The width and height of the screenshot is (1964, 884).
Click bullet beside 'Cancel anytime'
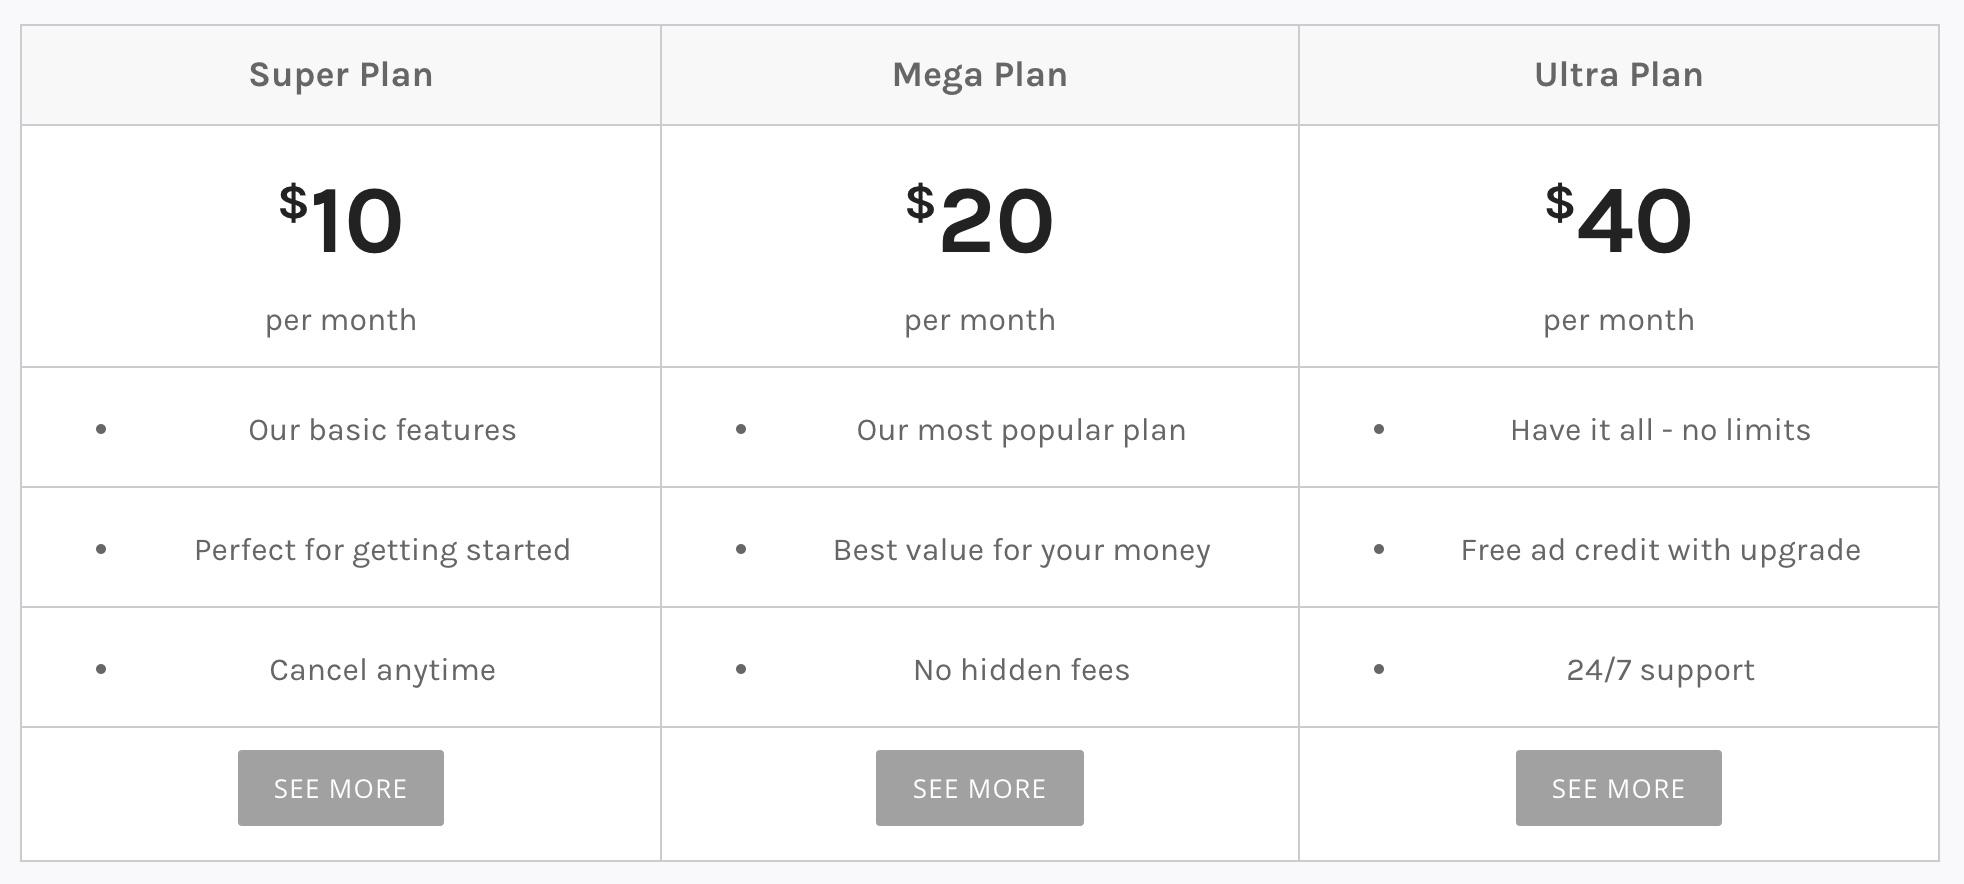pyautogui.click(x=101, y=669)
